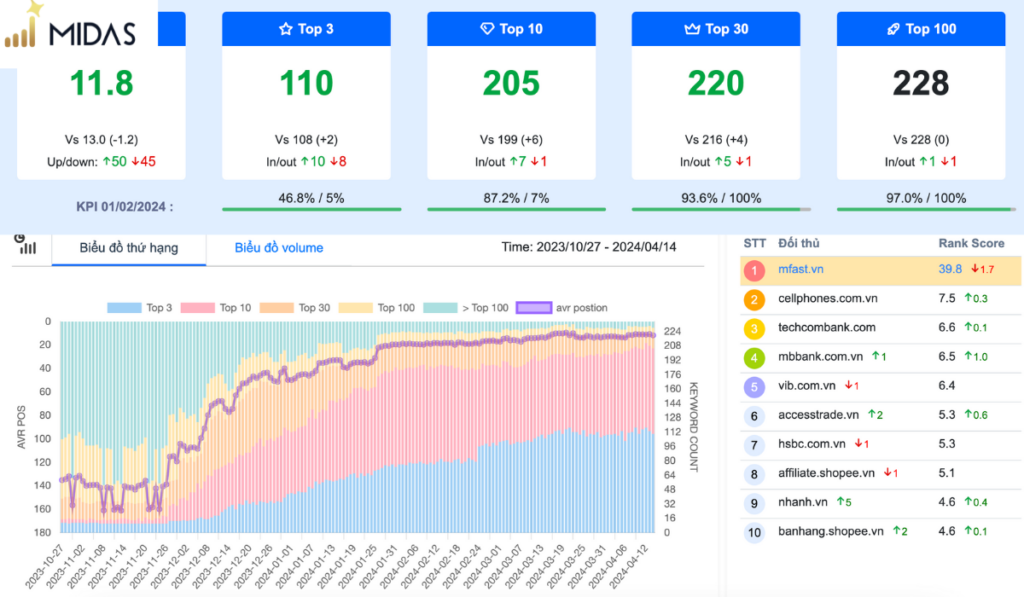
Task: Click Up/down 50 45 stats line
Action: (101, 161)
